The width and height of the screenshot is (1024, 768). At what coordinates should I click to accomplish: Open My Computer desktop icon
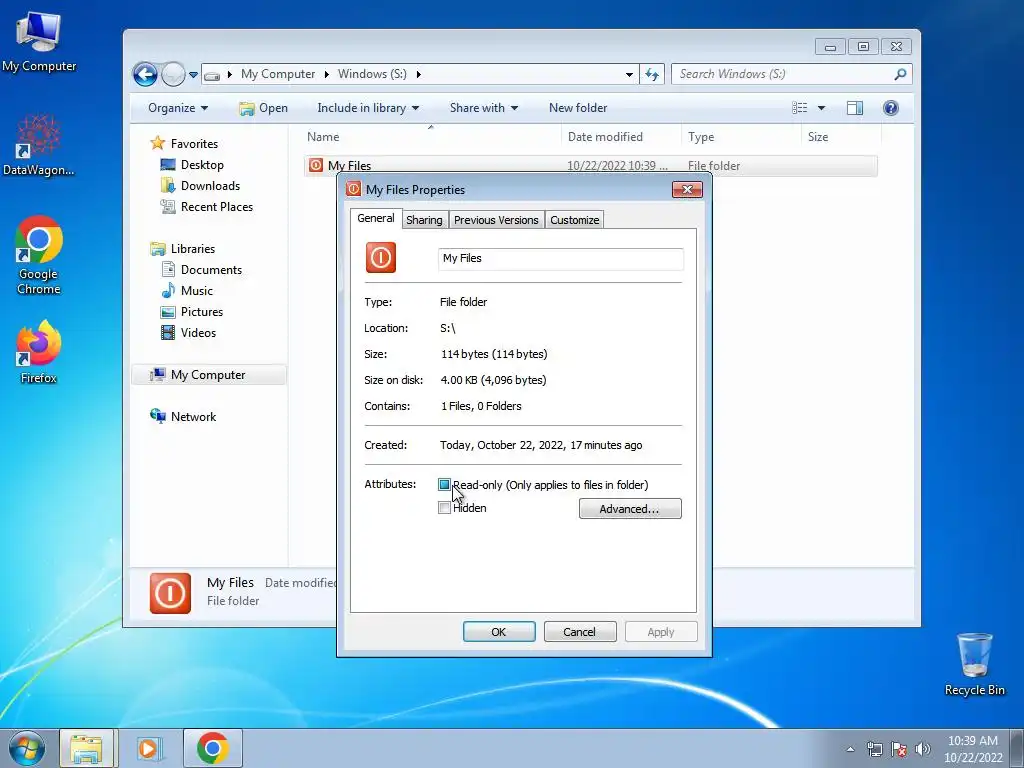39,41
